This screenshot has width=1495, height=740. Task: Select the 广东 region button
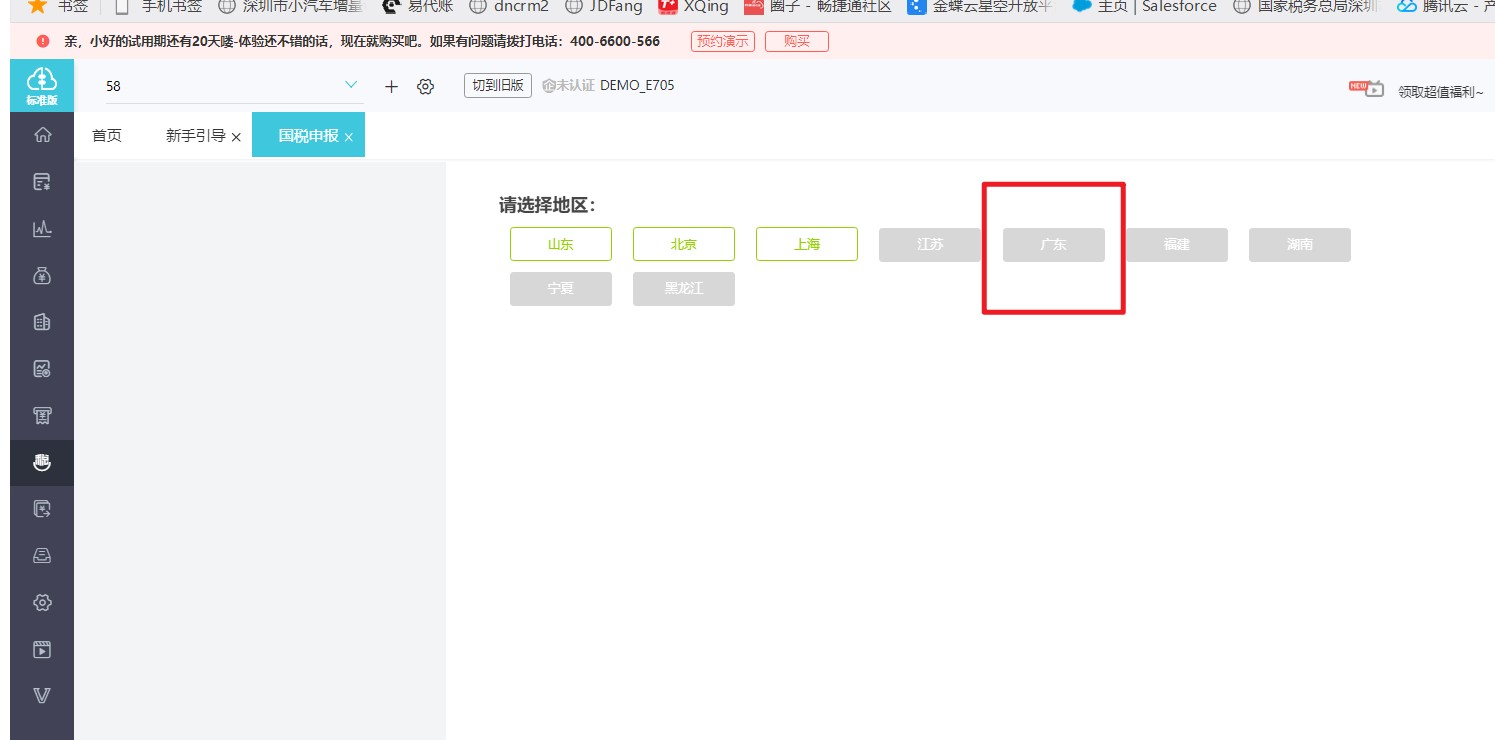click(1054, 245)
